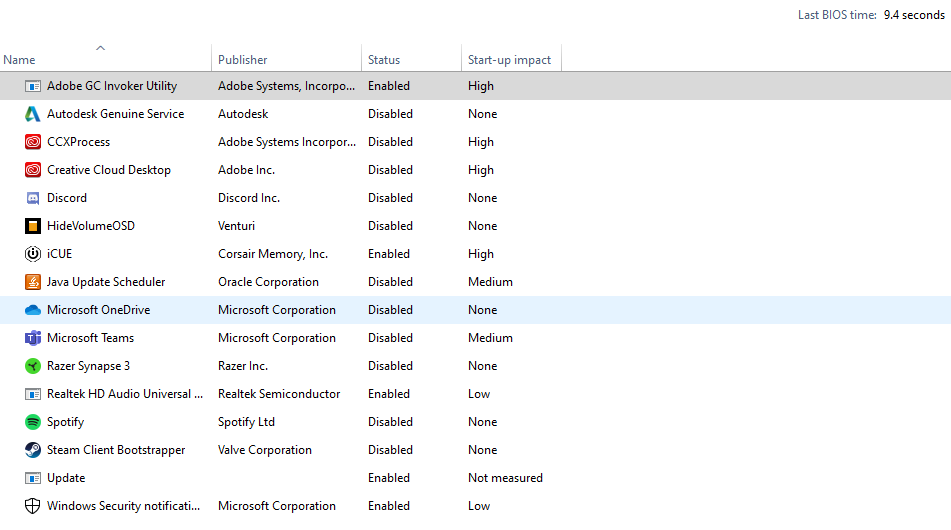Click the Realtek Semiconductor publisher cell
951x530 pixels.
[279, 394]
